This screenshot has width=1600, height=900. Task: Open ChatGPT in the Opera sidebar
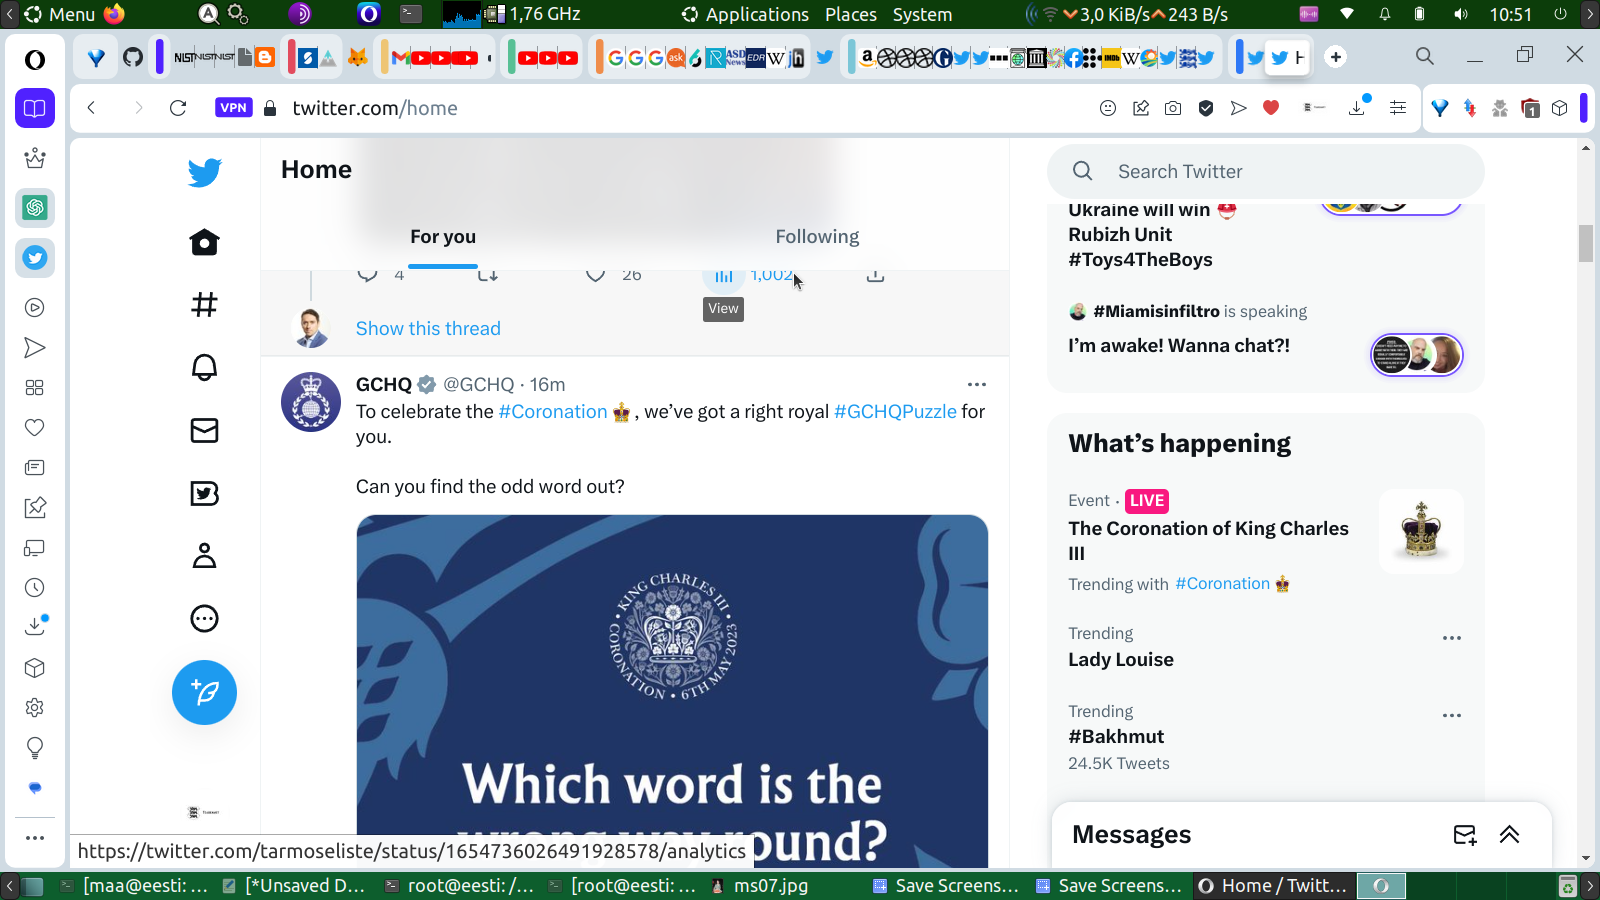pyautogui.click(x=35, y=208)
